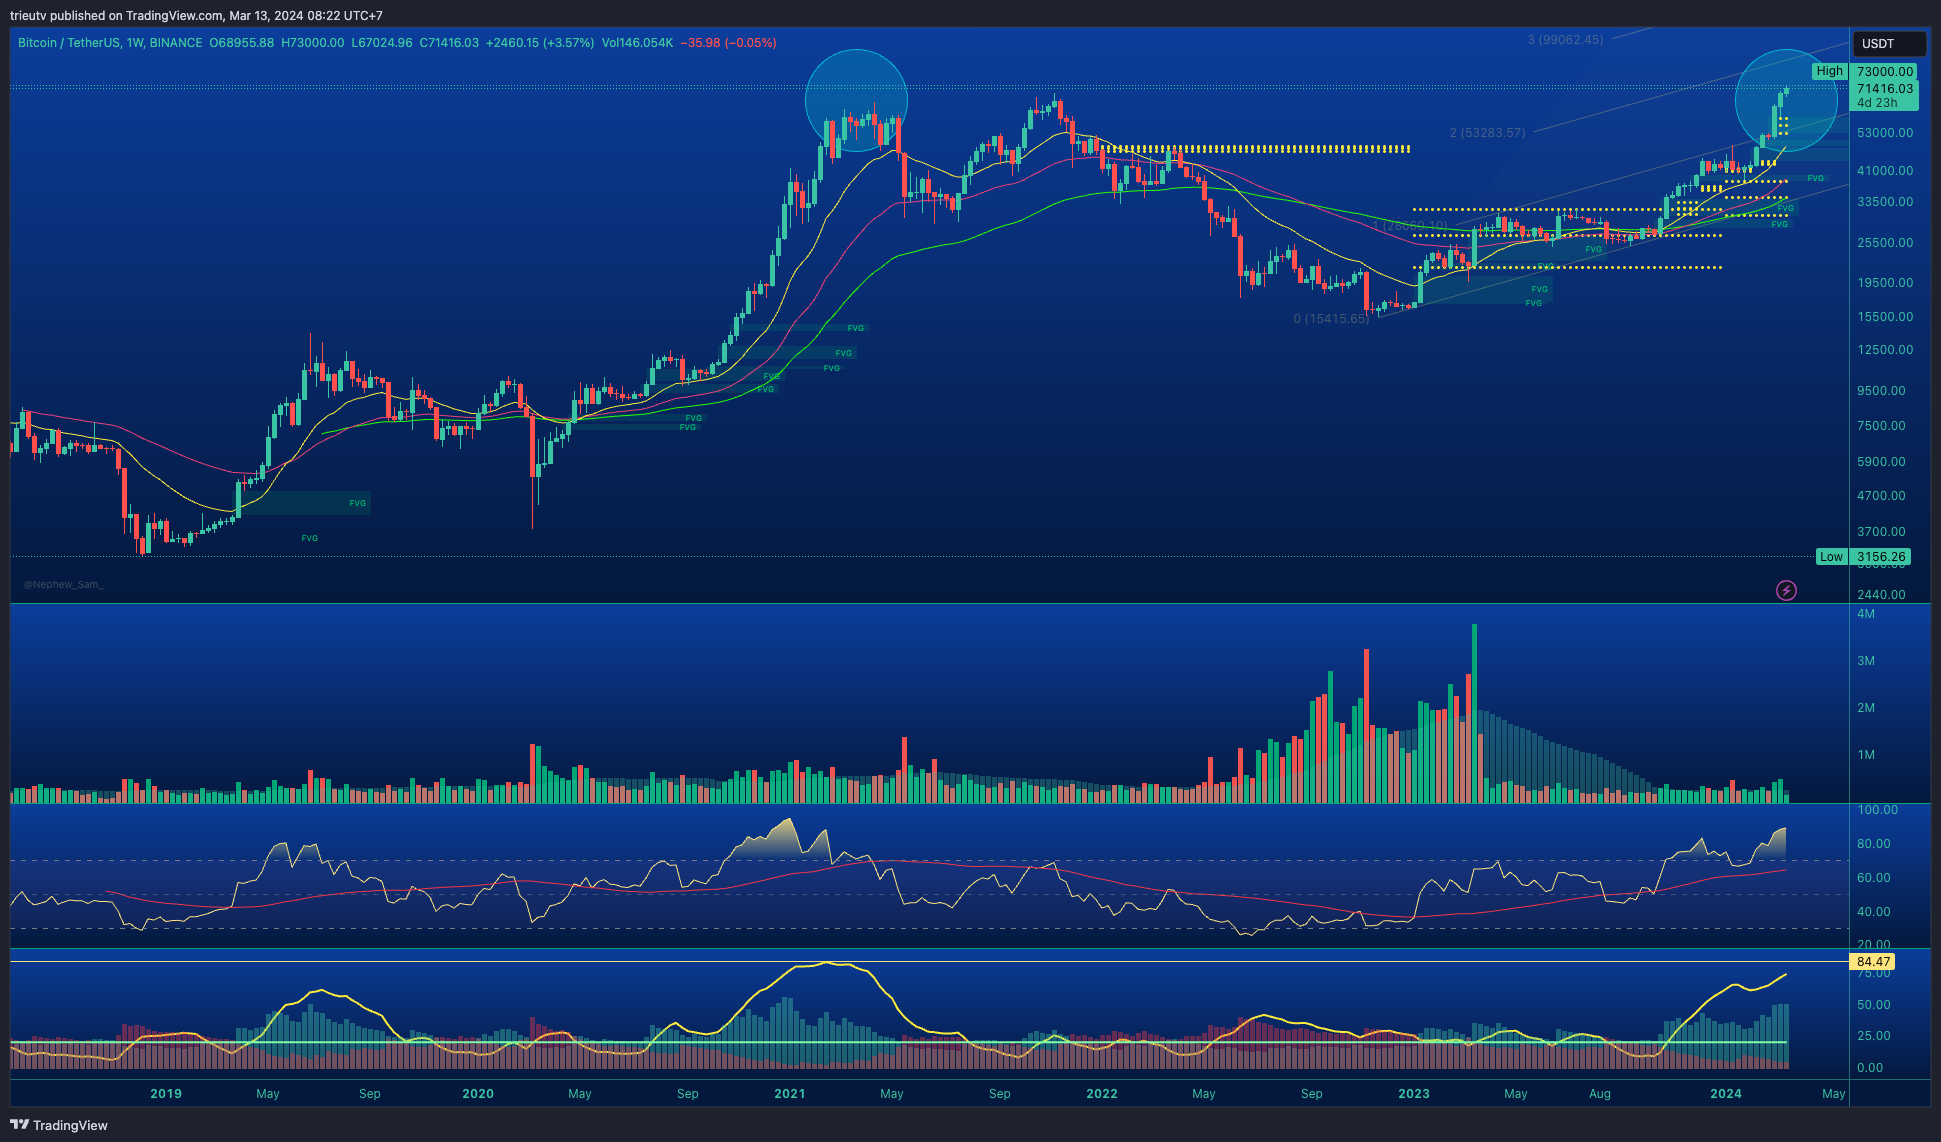Click the Fibonacci label 2 (53283.57)
This screenshot has height=1142, width=1941.
point(1487,133)
